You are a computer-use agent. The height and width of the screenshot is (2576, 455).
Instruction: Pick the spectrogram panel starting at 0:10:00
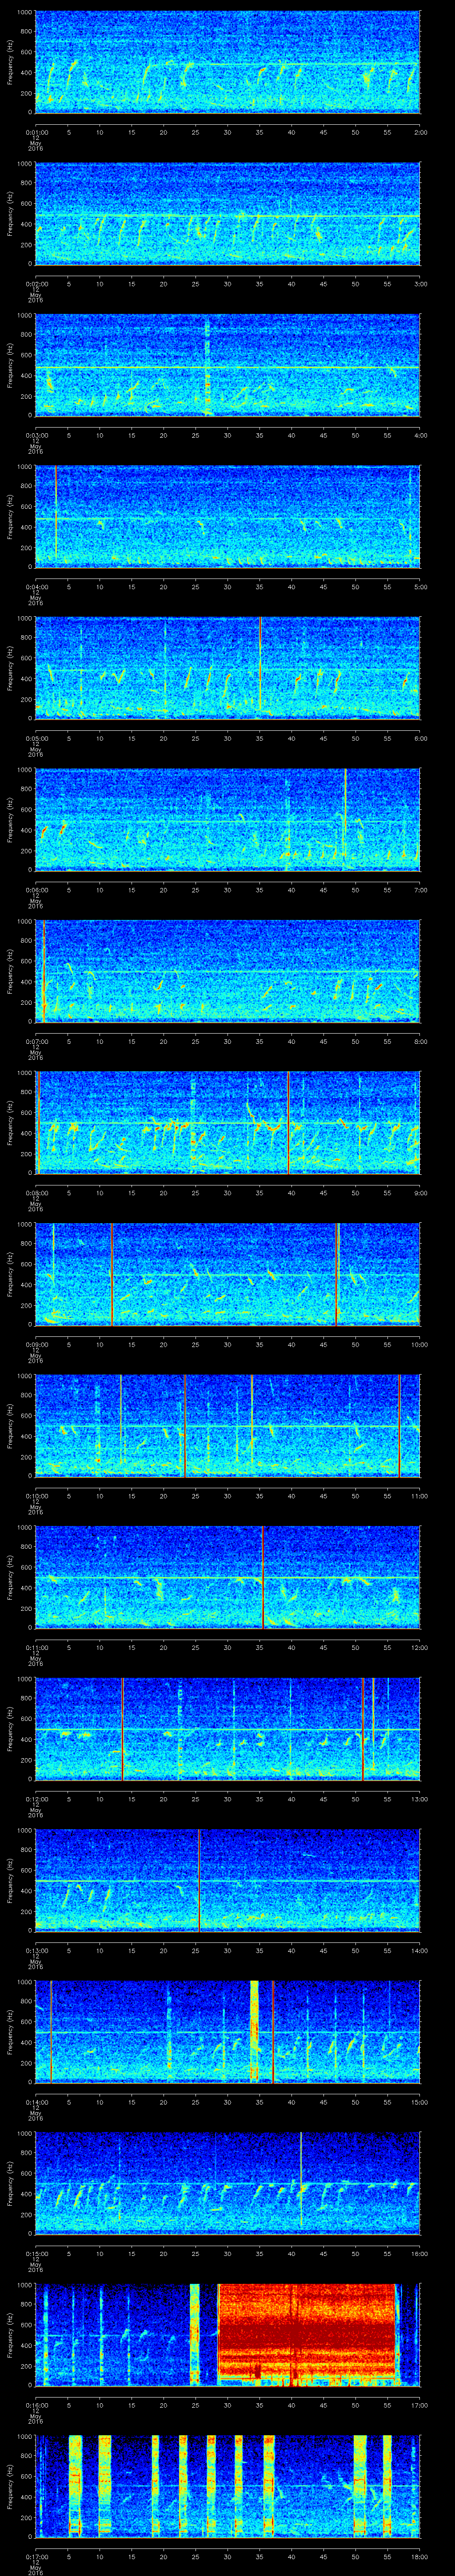coord(228,1425)
